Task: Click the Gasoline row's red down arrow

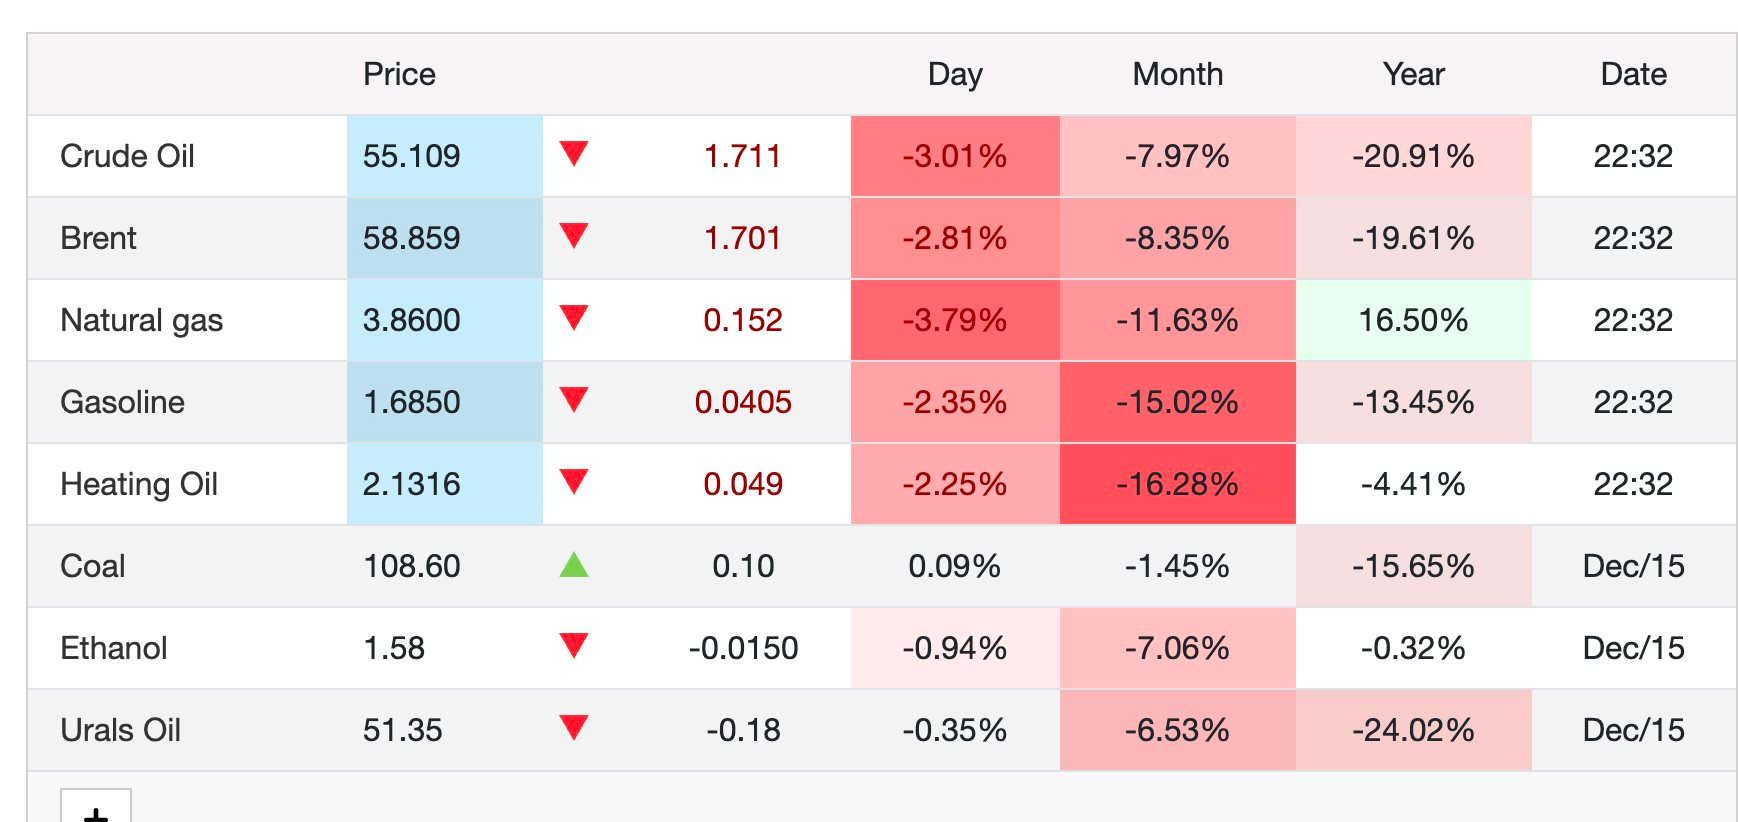Action: [574, 400]
